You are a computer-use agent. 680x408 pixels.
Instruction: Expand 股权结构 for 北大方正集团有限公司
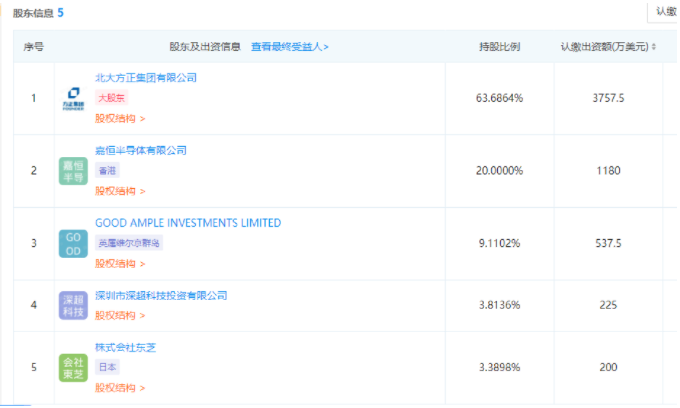tap(120, 119)
